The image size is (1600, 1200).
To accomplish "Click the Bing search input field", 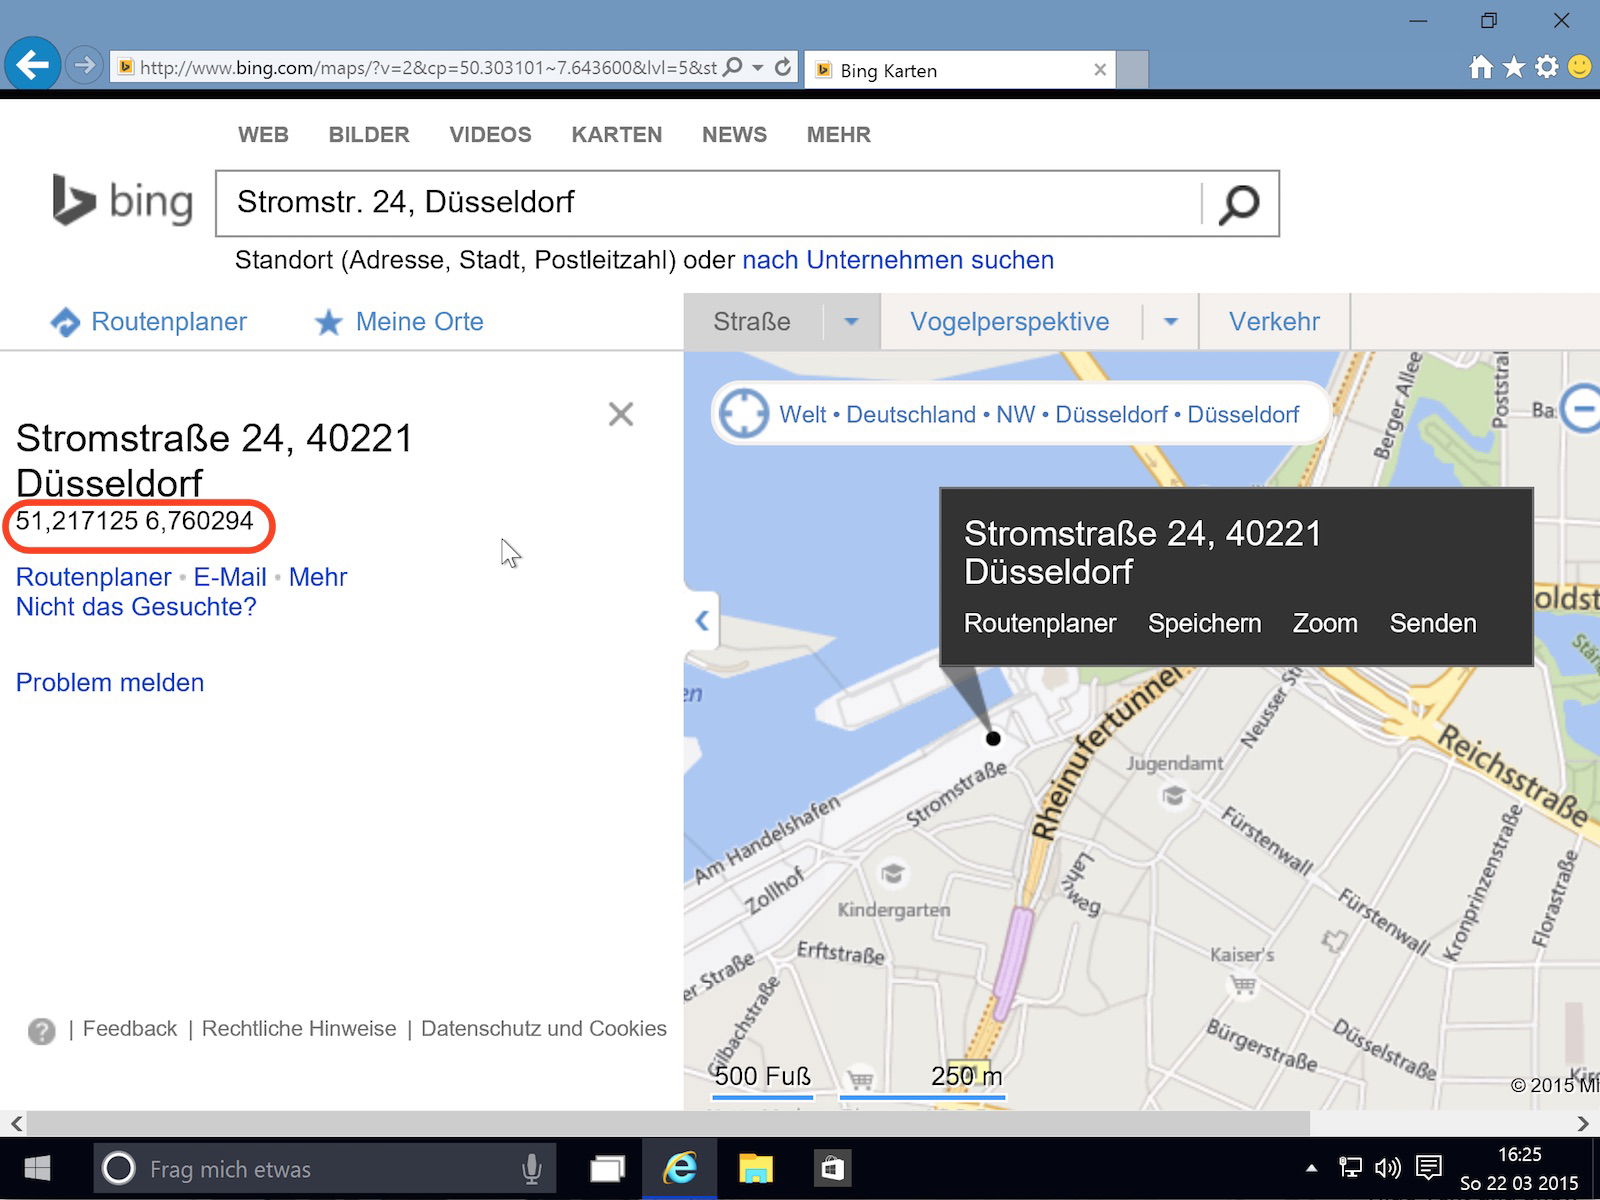I will tap(708, 203).
